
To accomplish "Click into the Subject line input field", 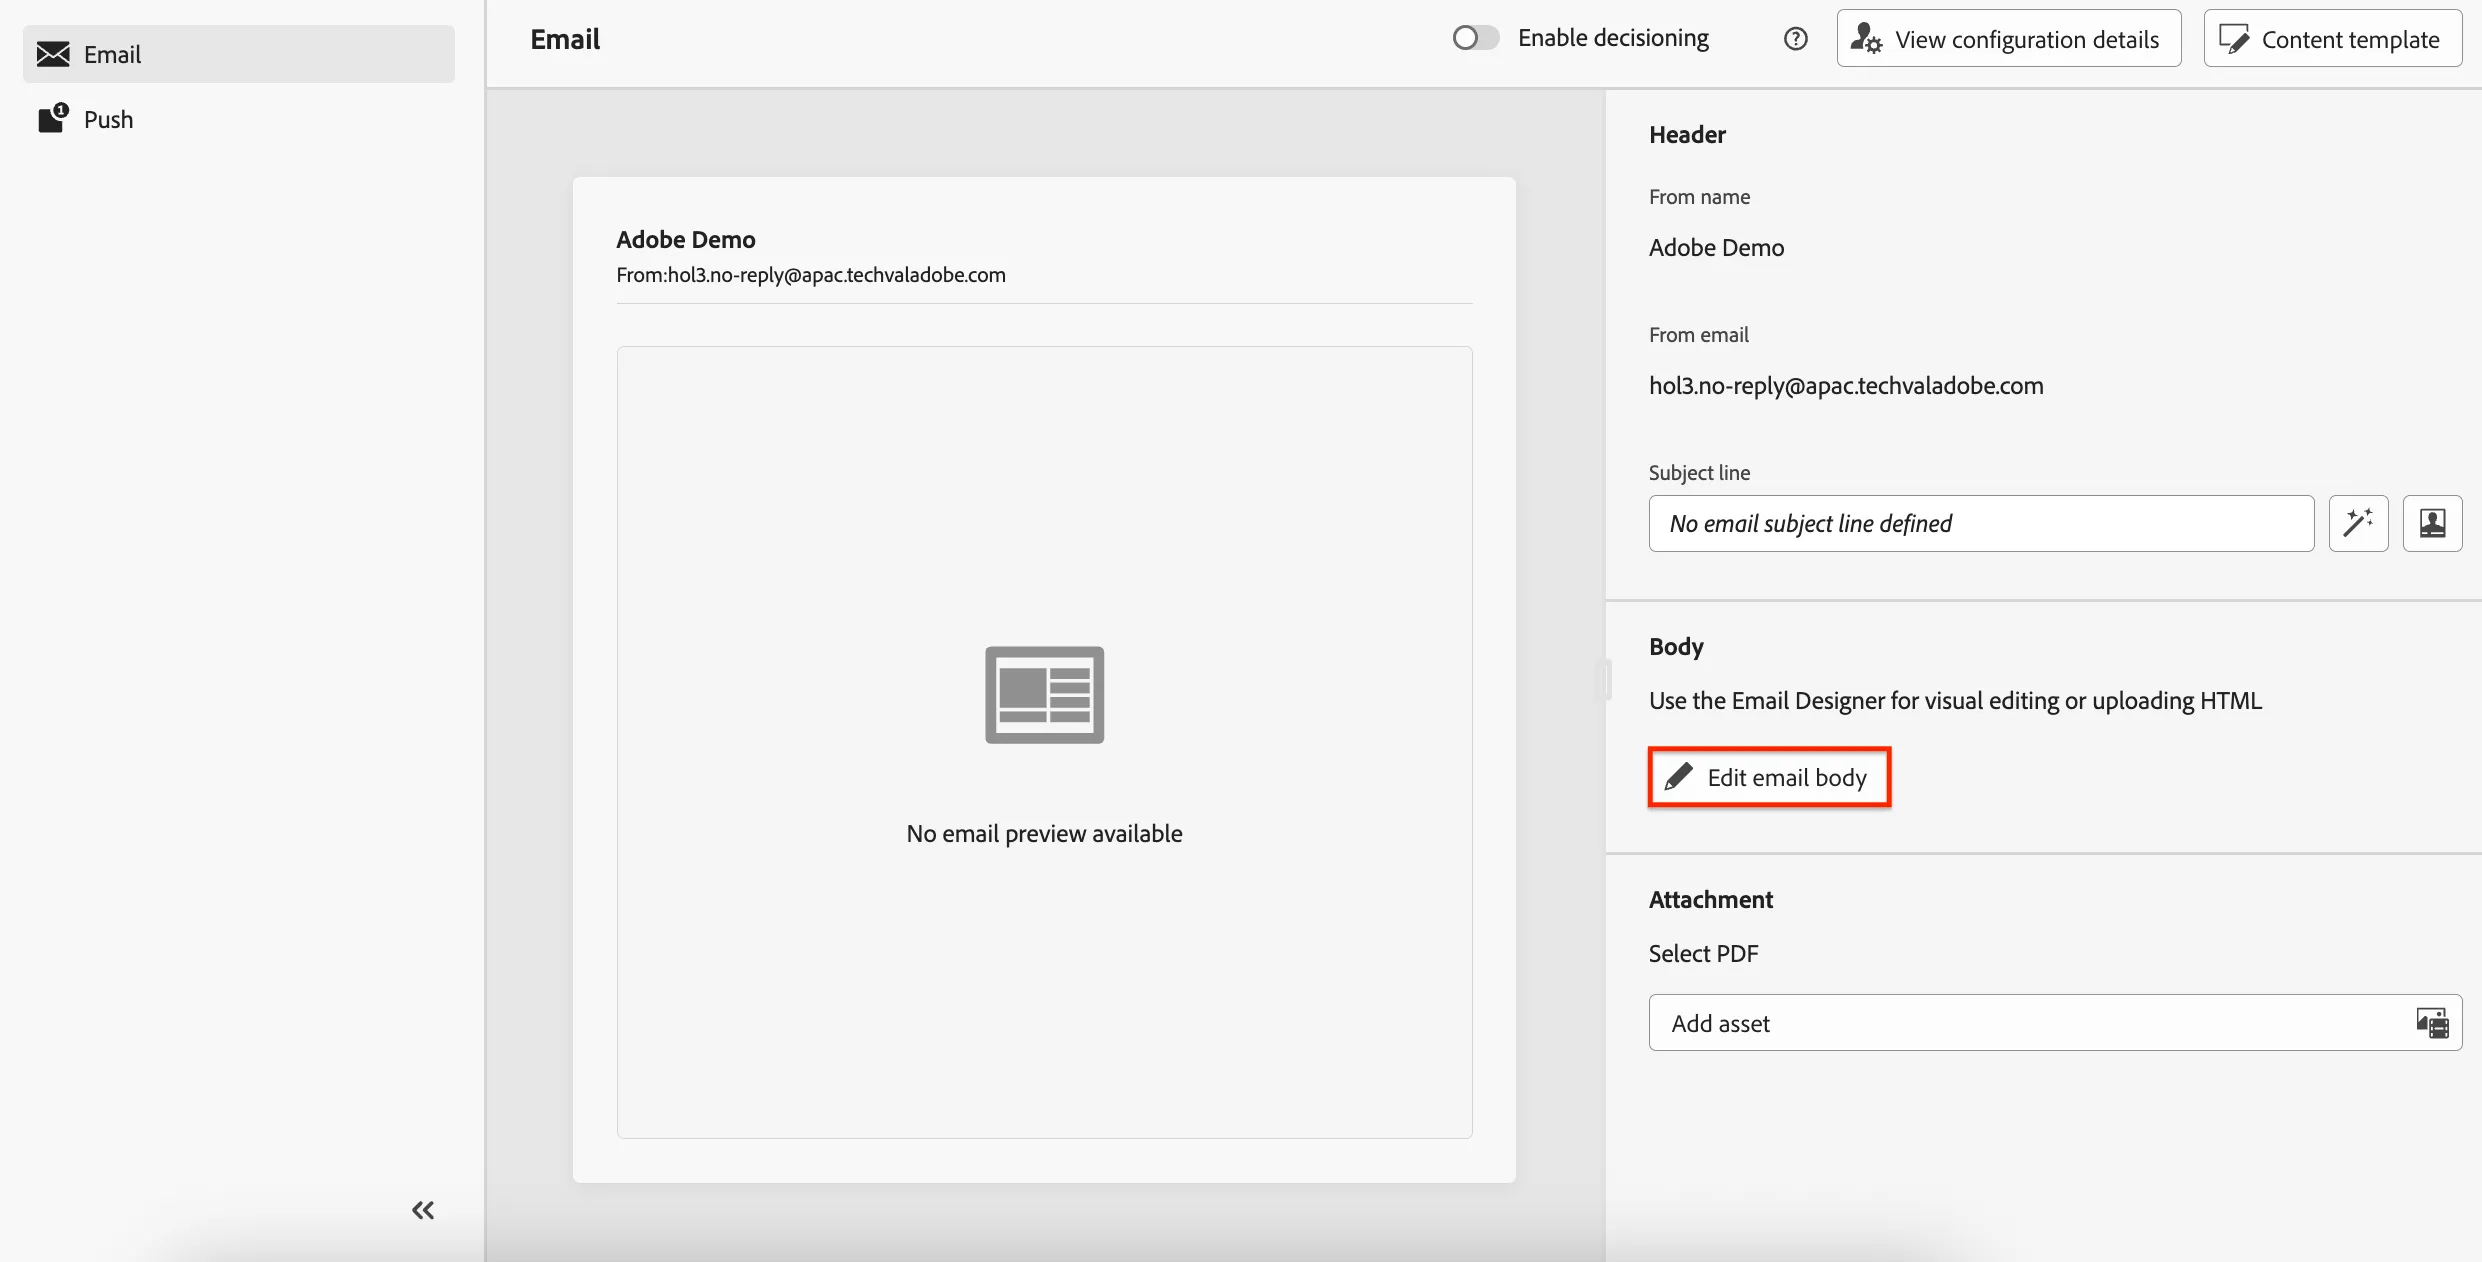I will (x=1981, y=523).
